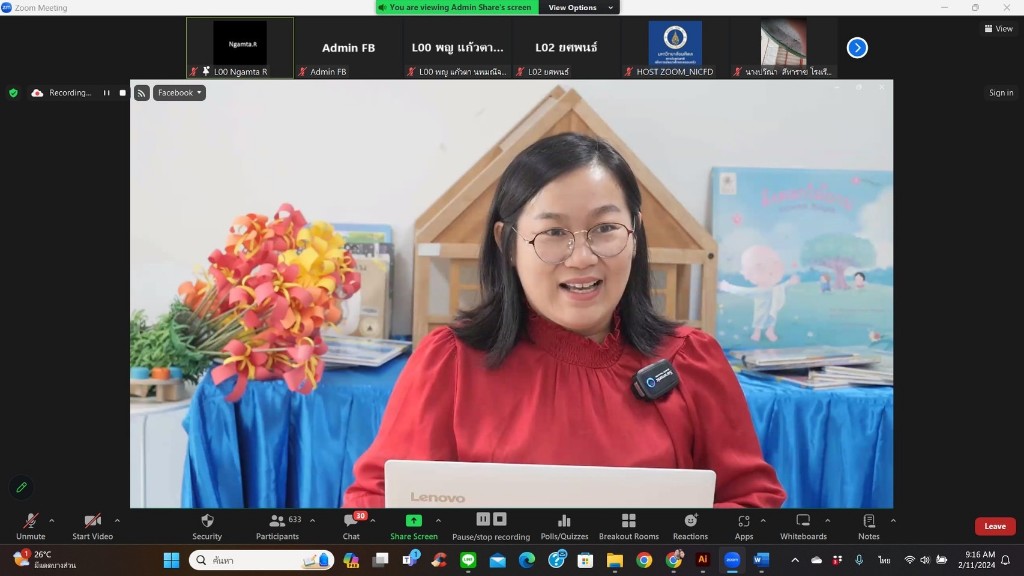Expand the arrow next to Whiteboards

tap(827, 520)
